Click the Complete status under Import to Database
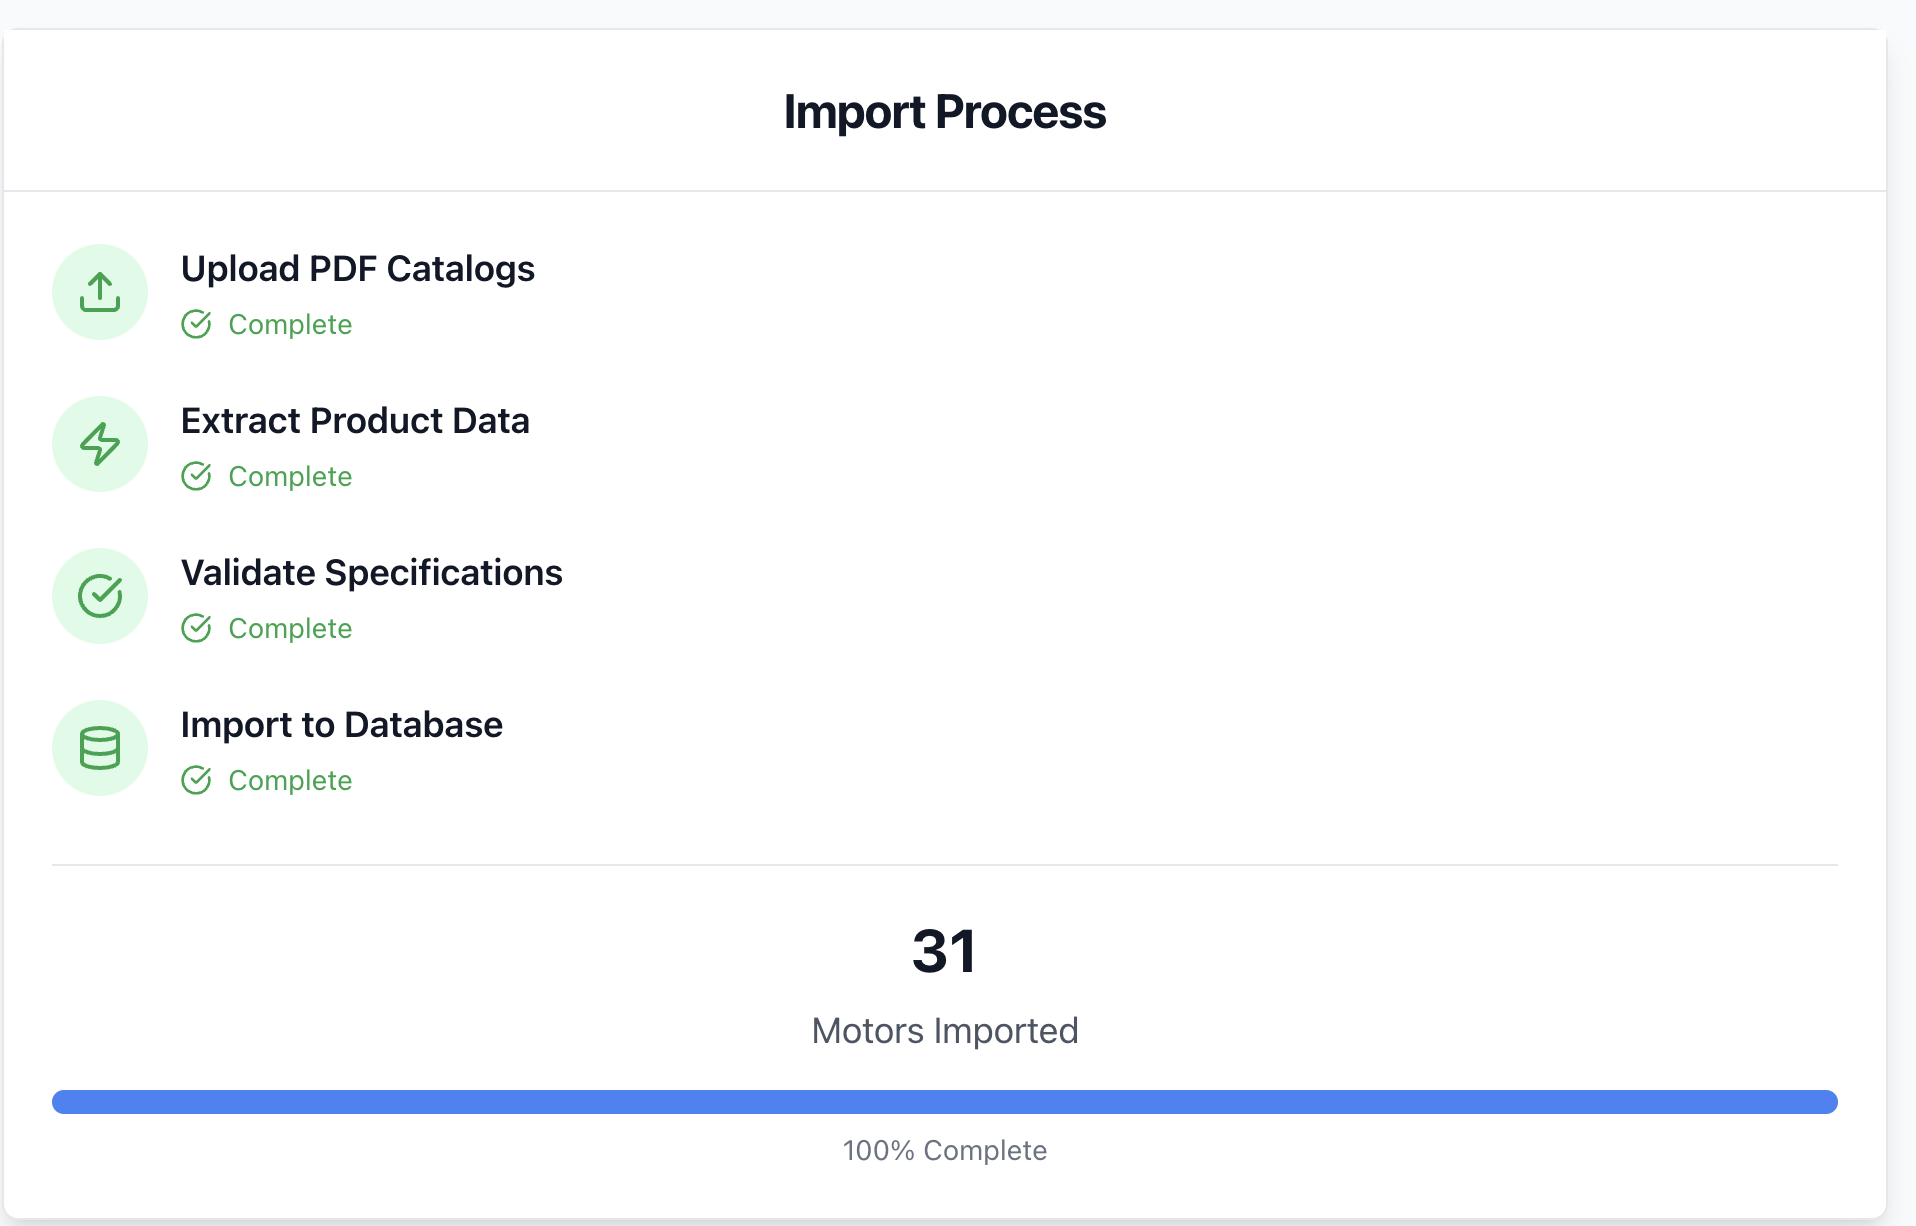The image size is (1916, 1226). tap(290, 781)
